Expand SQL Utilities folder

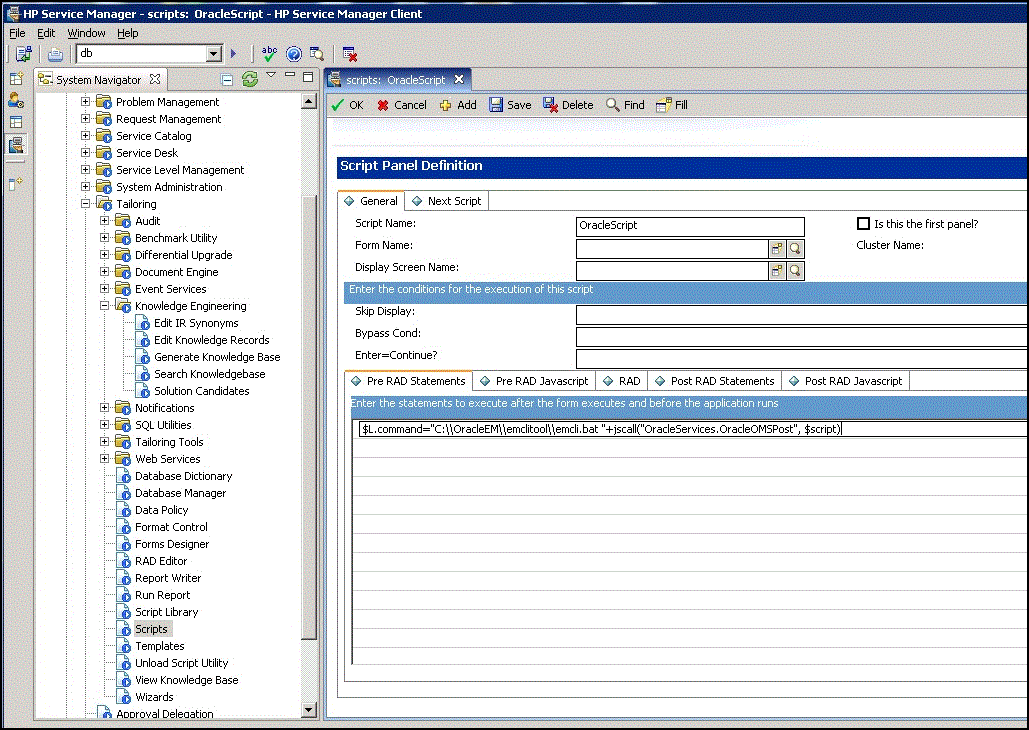[x=104, y=425]
